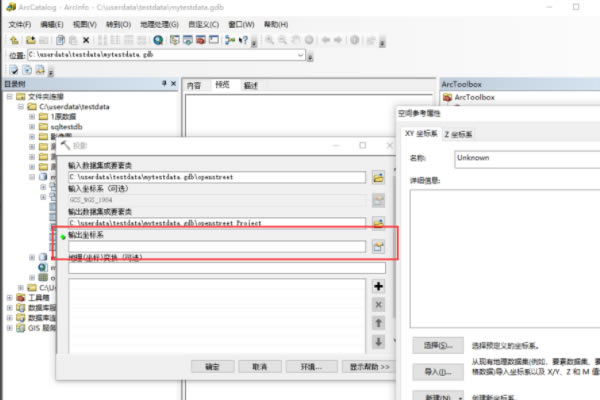Switch to the 描述 tab

(x=250, y=85)
